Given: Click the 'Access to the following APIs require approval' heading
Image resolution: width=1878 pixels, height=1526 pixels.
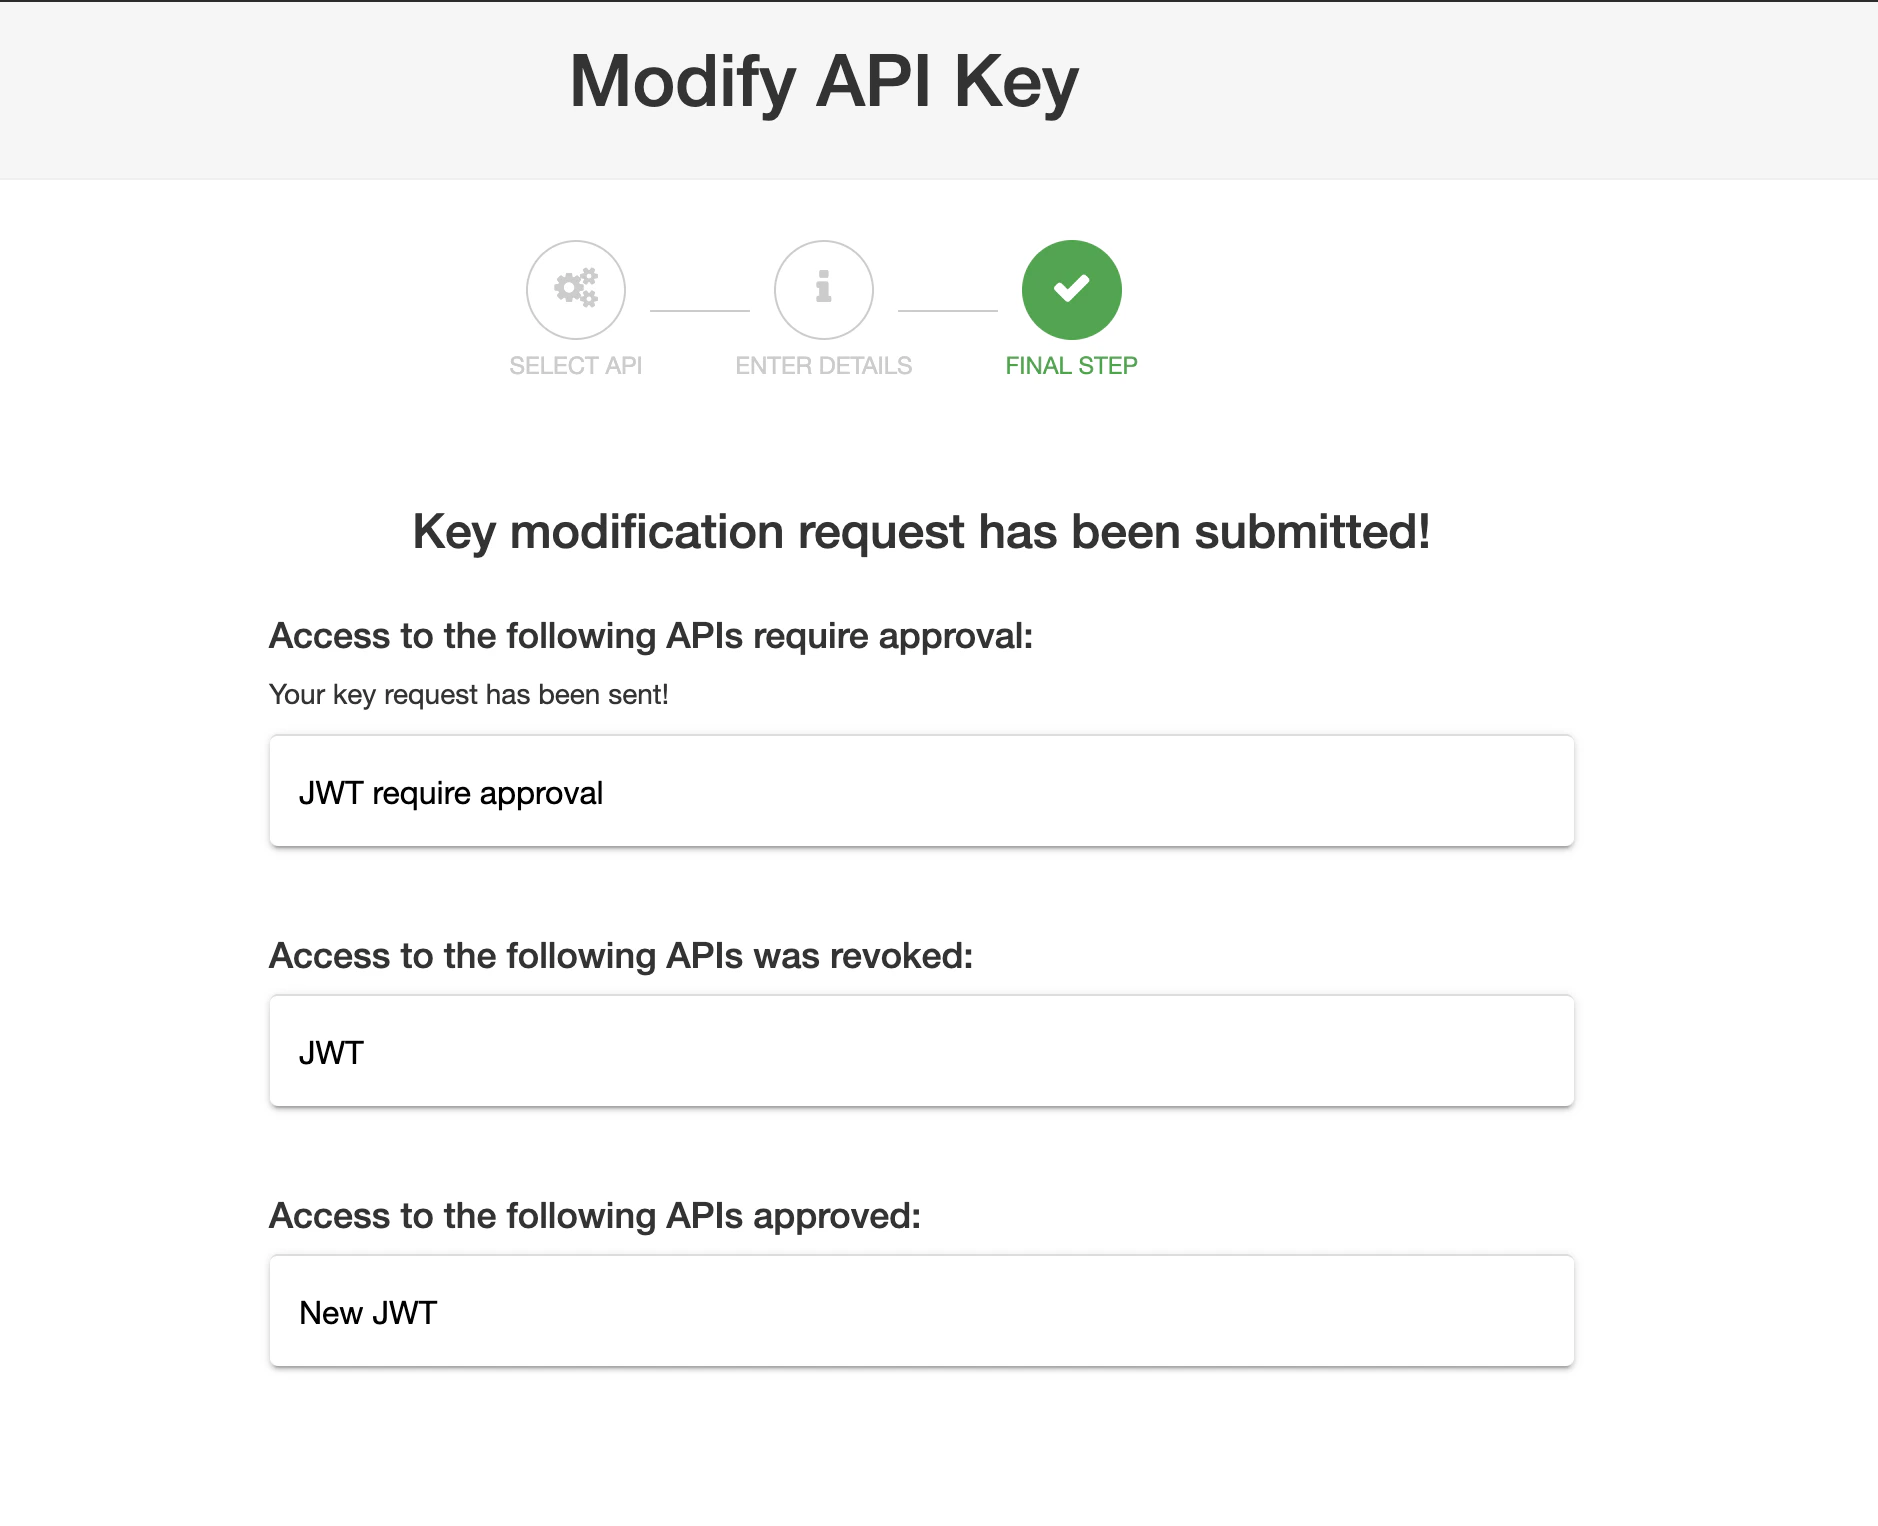Looking at the screenshot, I should tap(651, 635).
